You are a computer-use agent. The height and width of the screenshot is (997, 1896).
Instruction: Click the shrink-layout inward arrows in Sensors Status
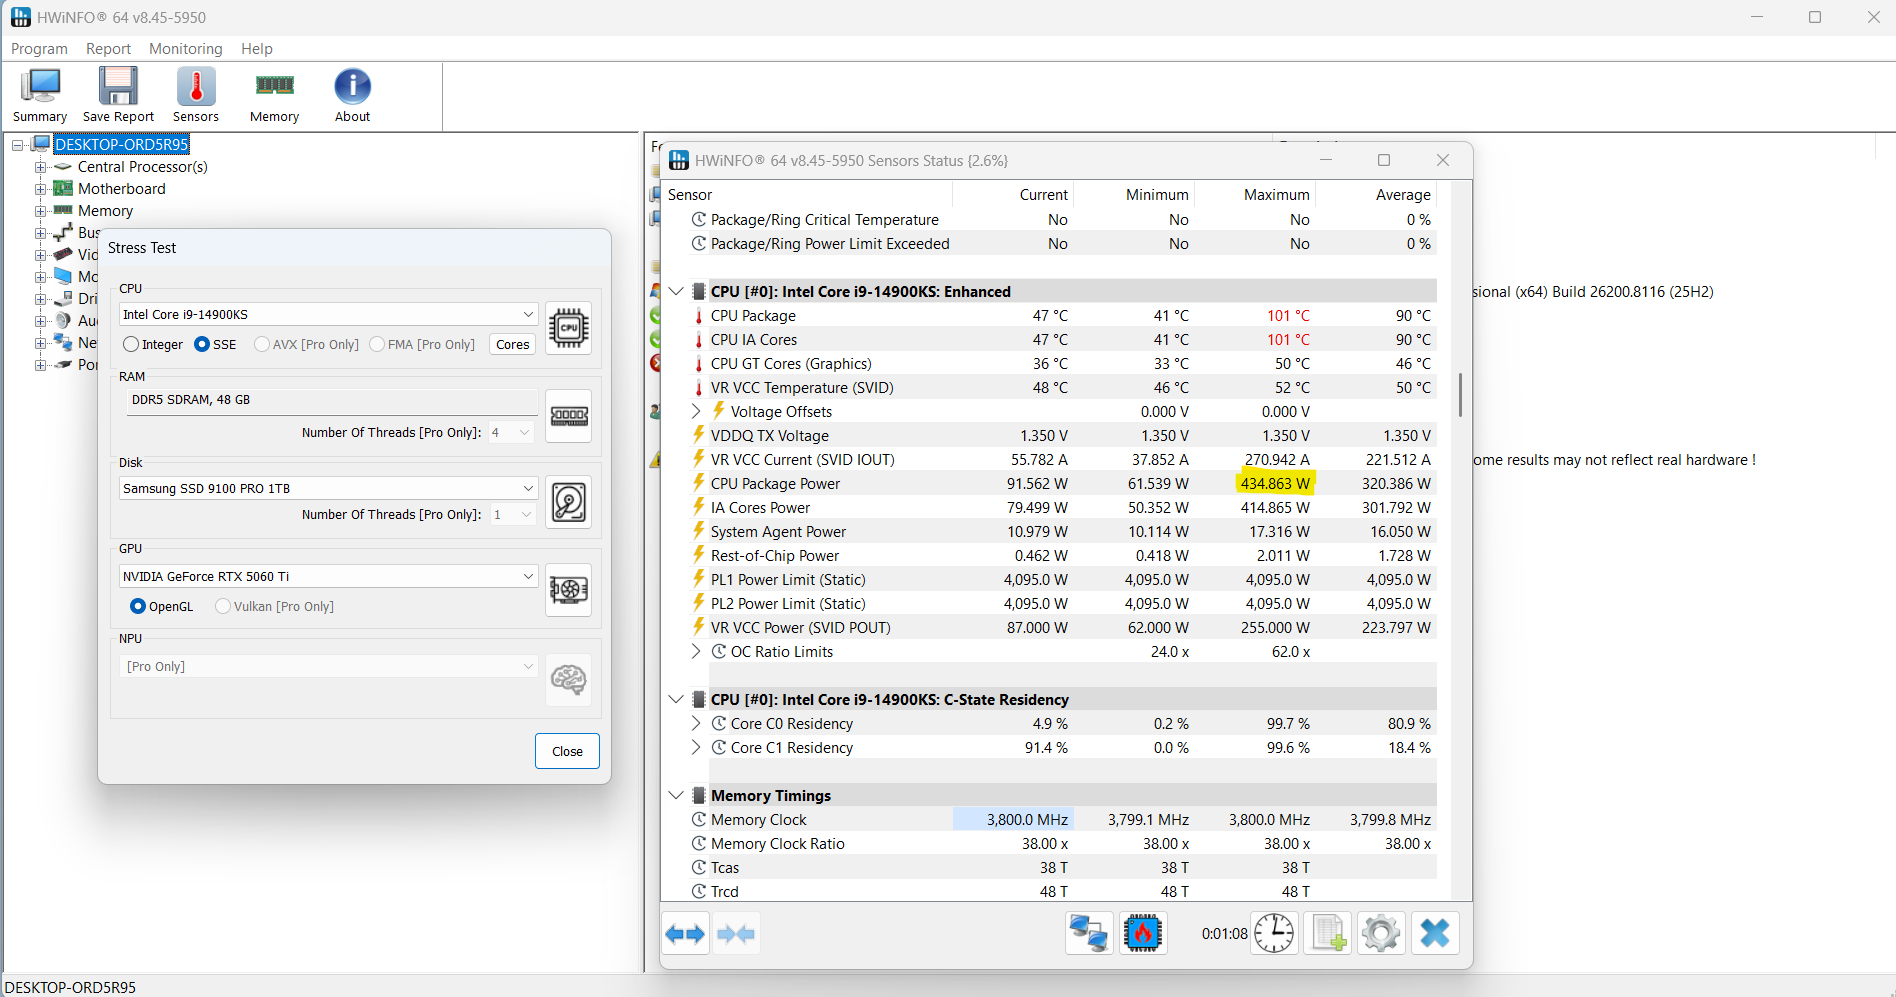click(x=737, y=934)
